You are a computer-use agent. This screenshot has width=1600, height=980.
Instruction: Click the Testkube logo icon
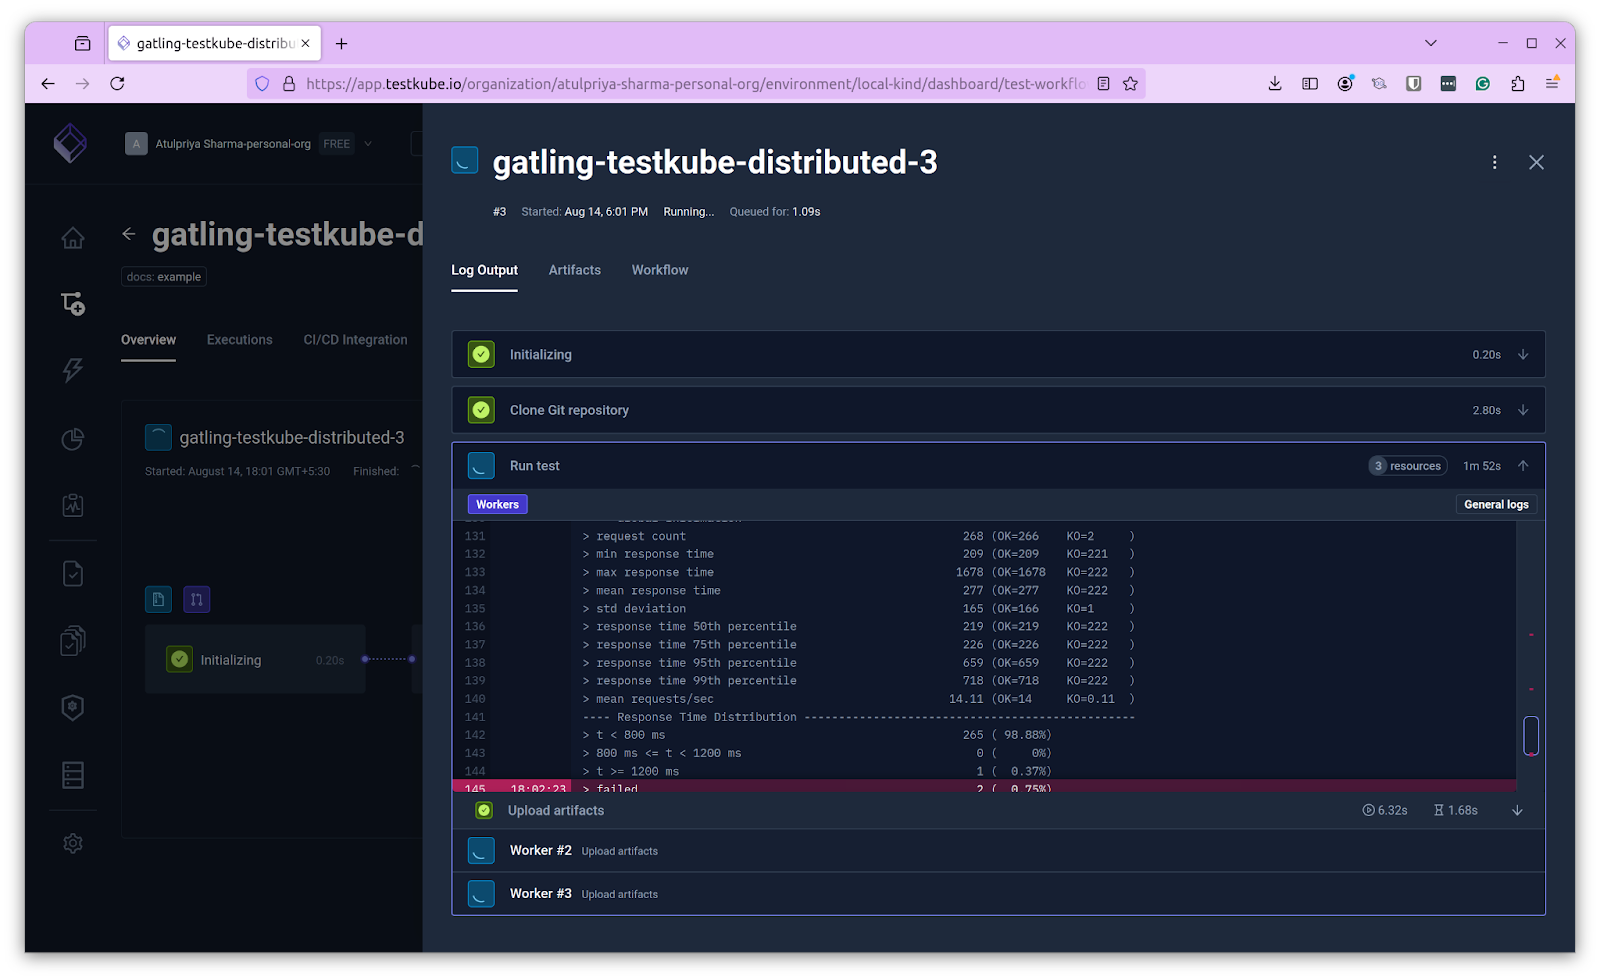coord(70,143)
